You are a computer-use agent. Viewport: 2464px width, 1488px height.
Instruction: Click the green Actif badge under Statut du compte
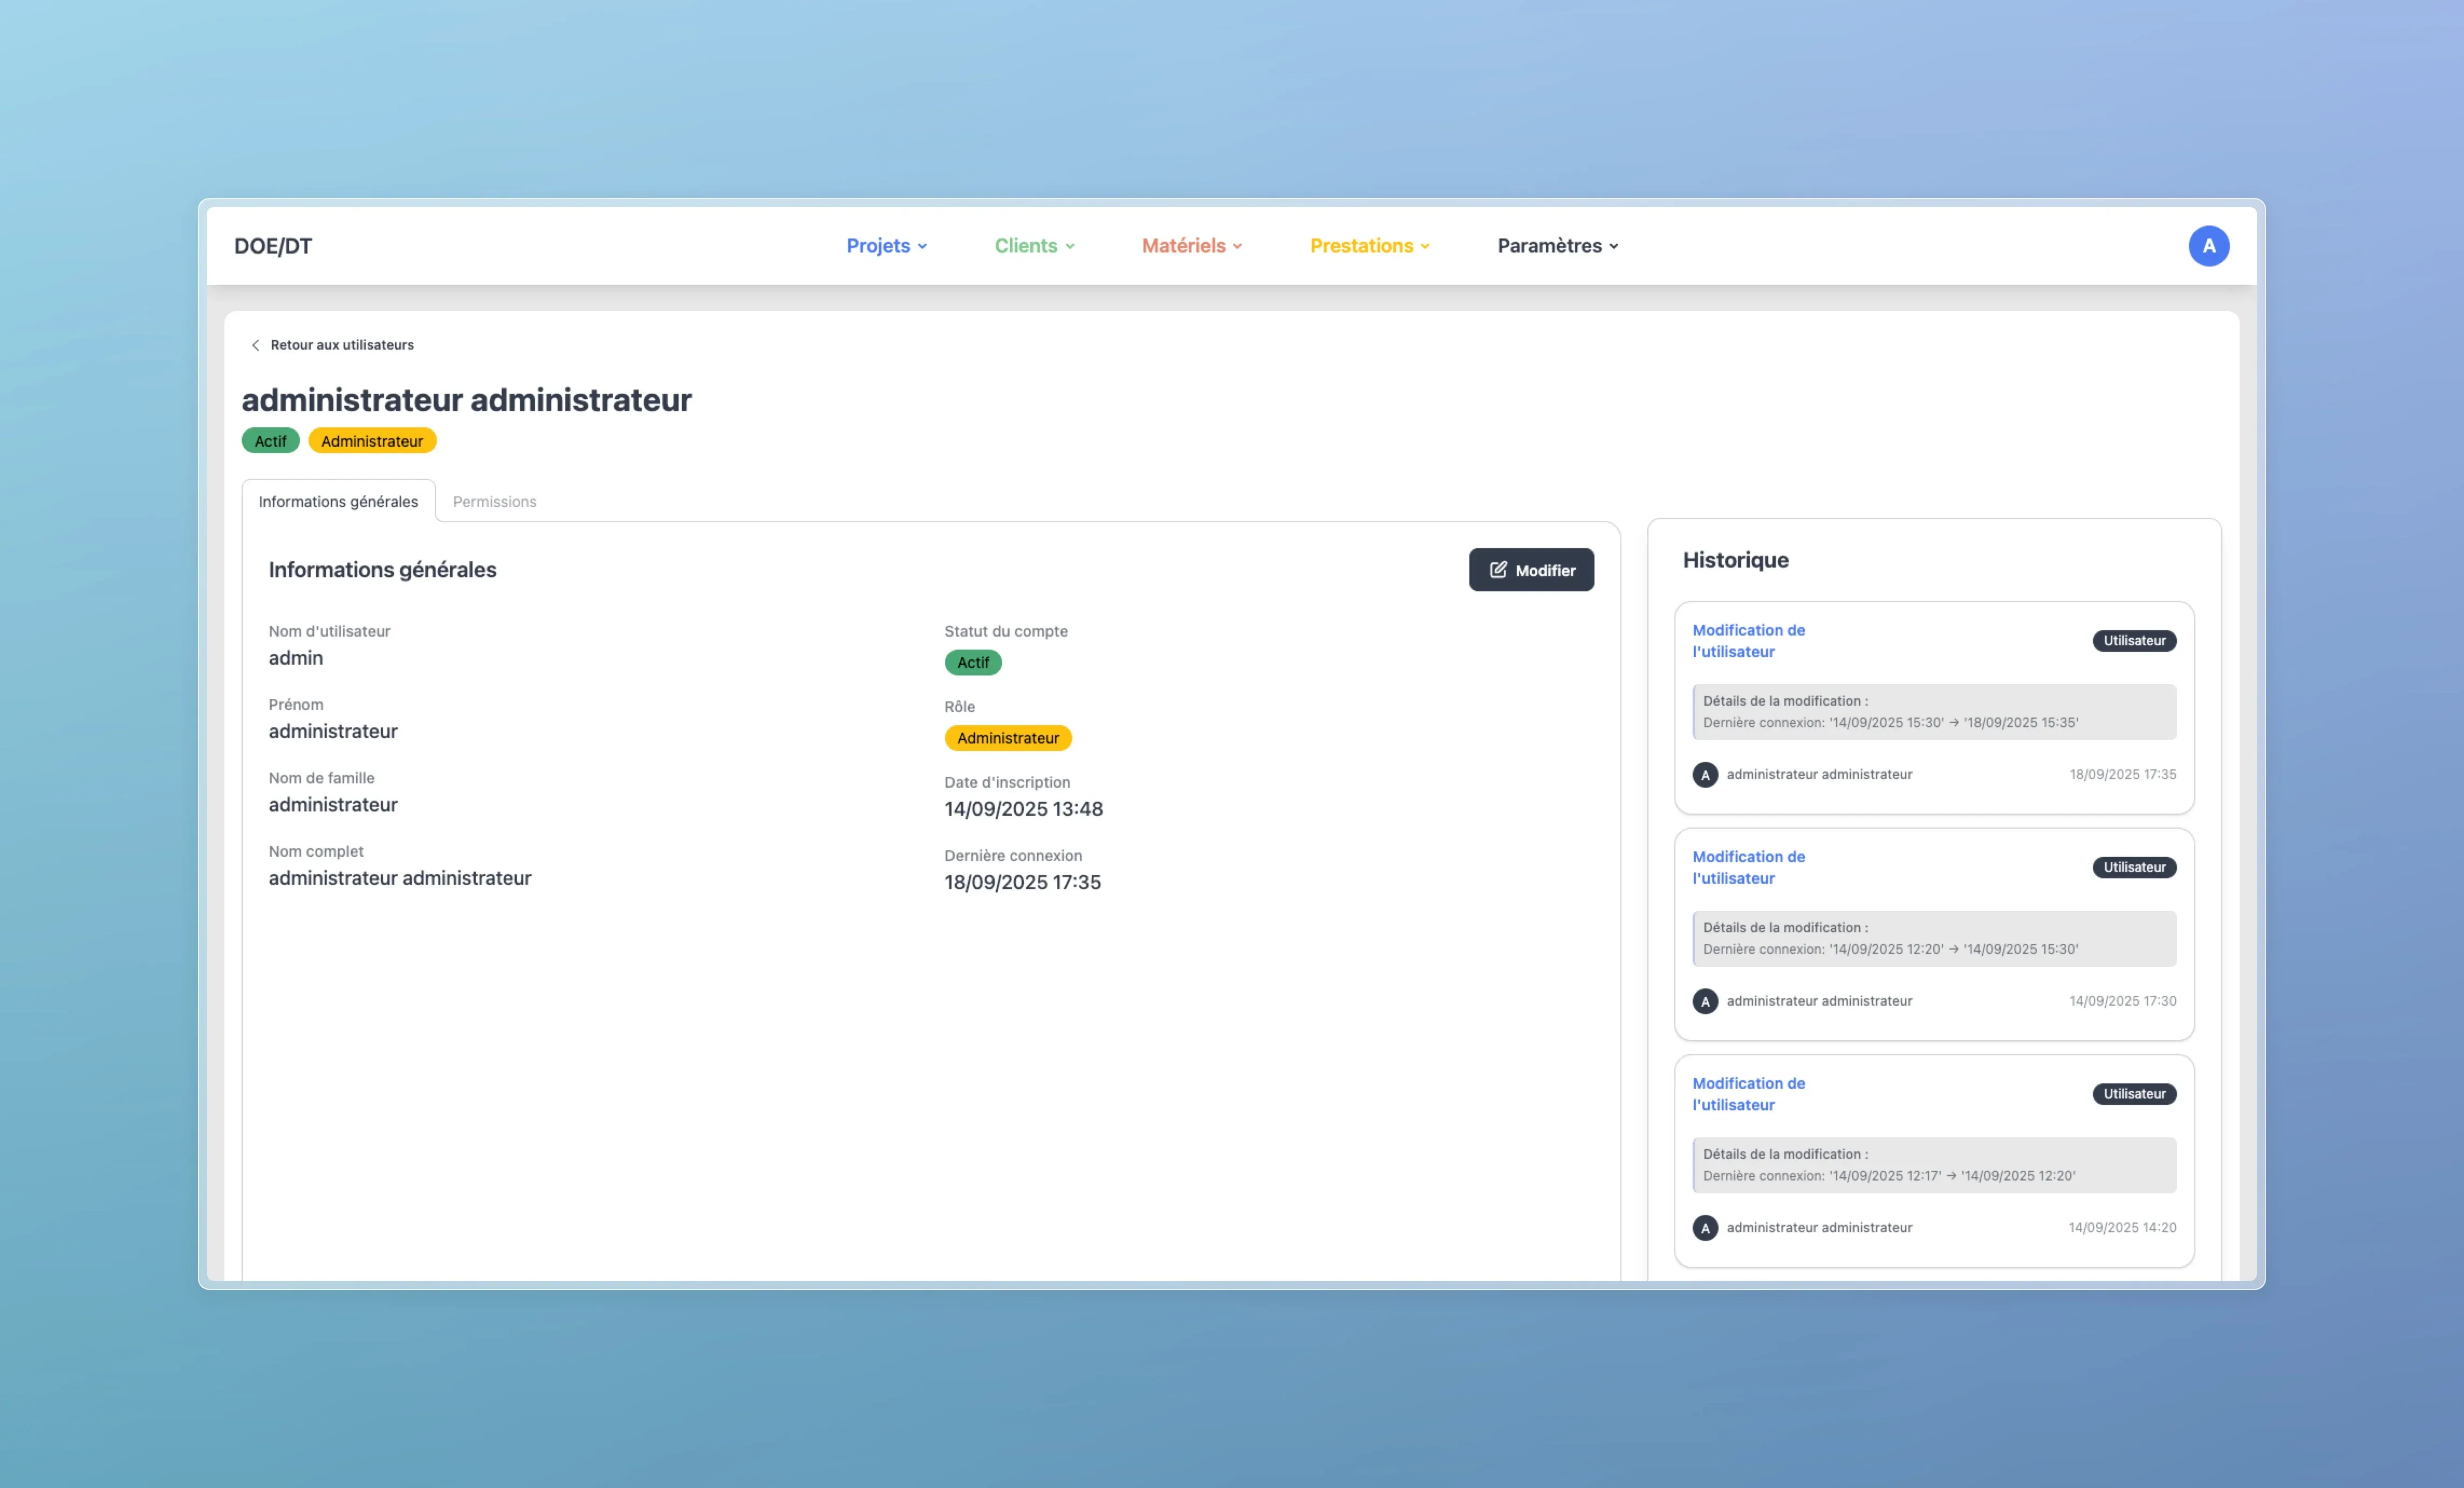click(972, 662)
